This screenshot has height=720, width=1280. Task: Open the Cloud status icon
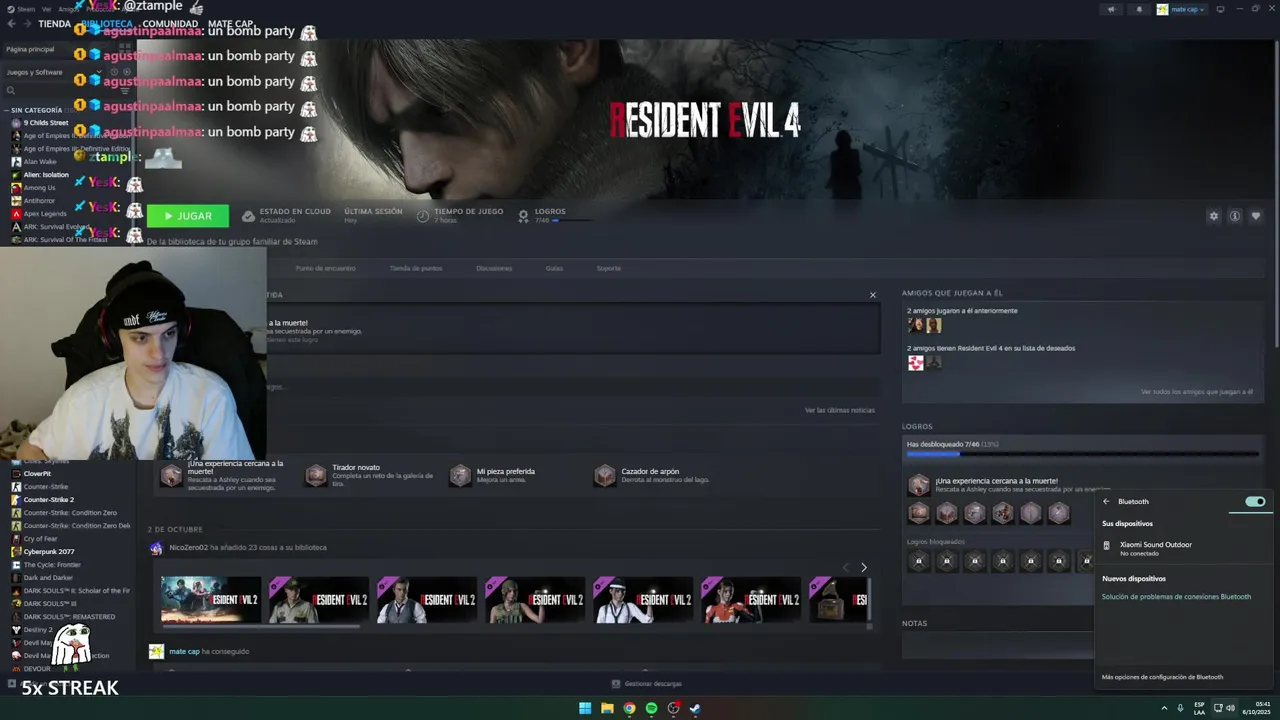pos(248,216)
